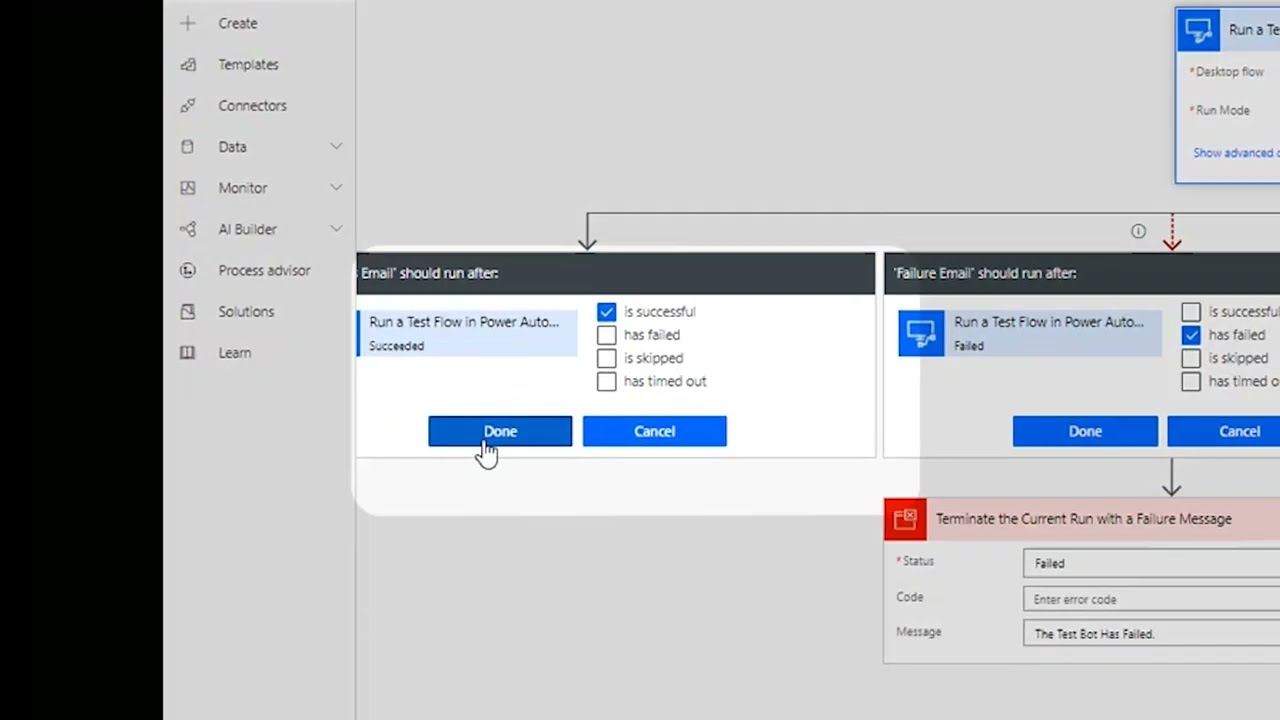Image resolution: width=1280 pixels, height=720 pixels.
Task: Expand the Monitor menu chevron
Action: (x=336, y=188)
